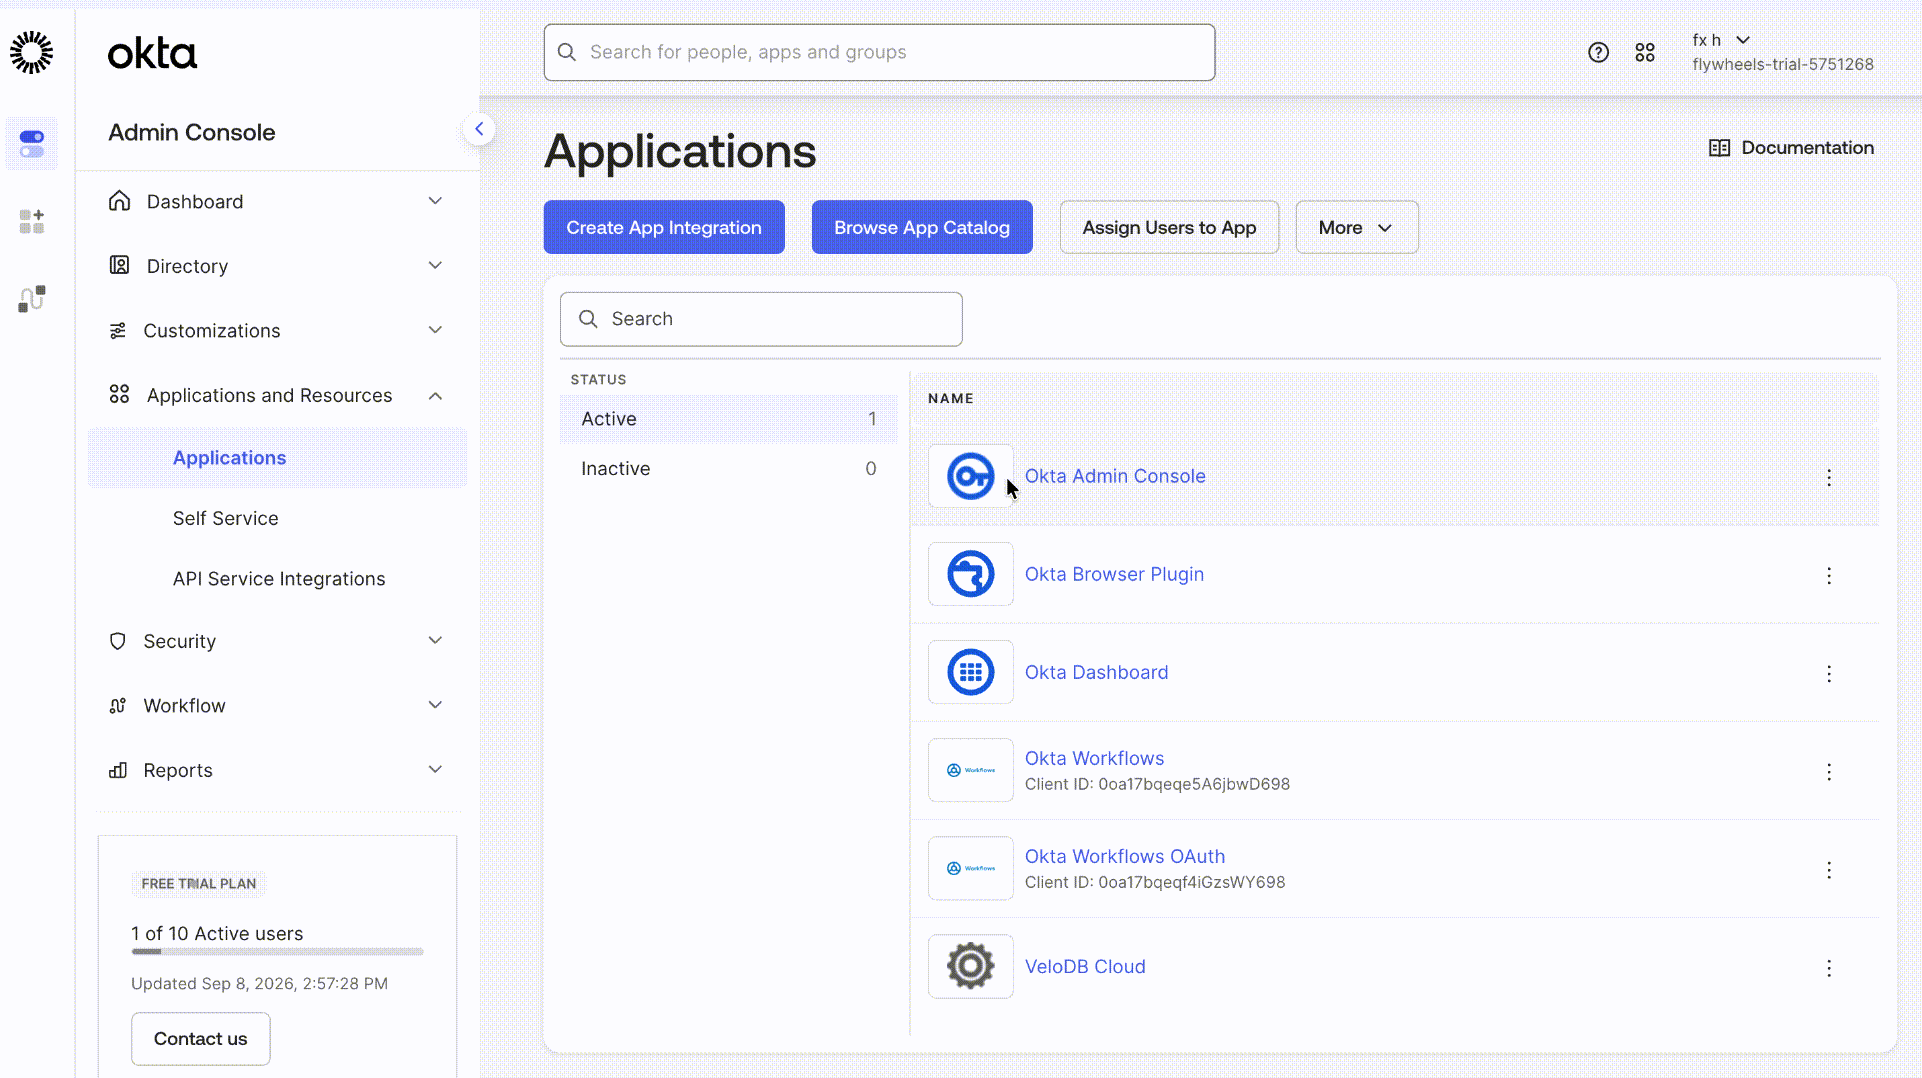Expand the Reports menu section
The image size is (1922, 1078).
[x=435, y=769]
